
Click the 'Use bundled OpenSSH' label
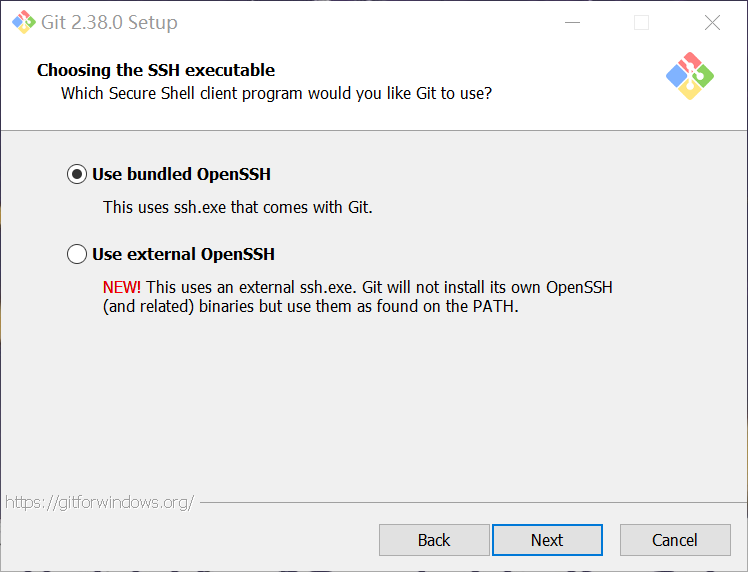(181, 174)
